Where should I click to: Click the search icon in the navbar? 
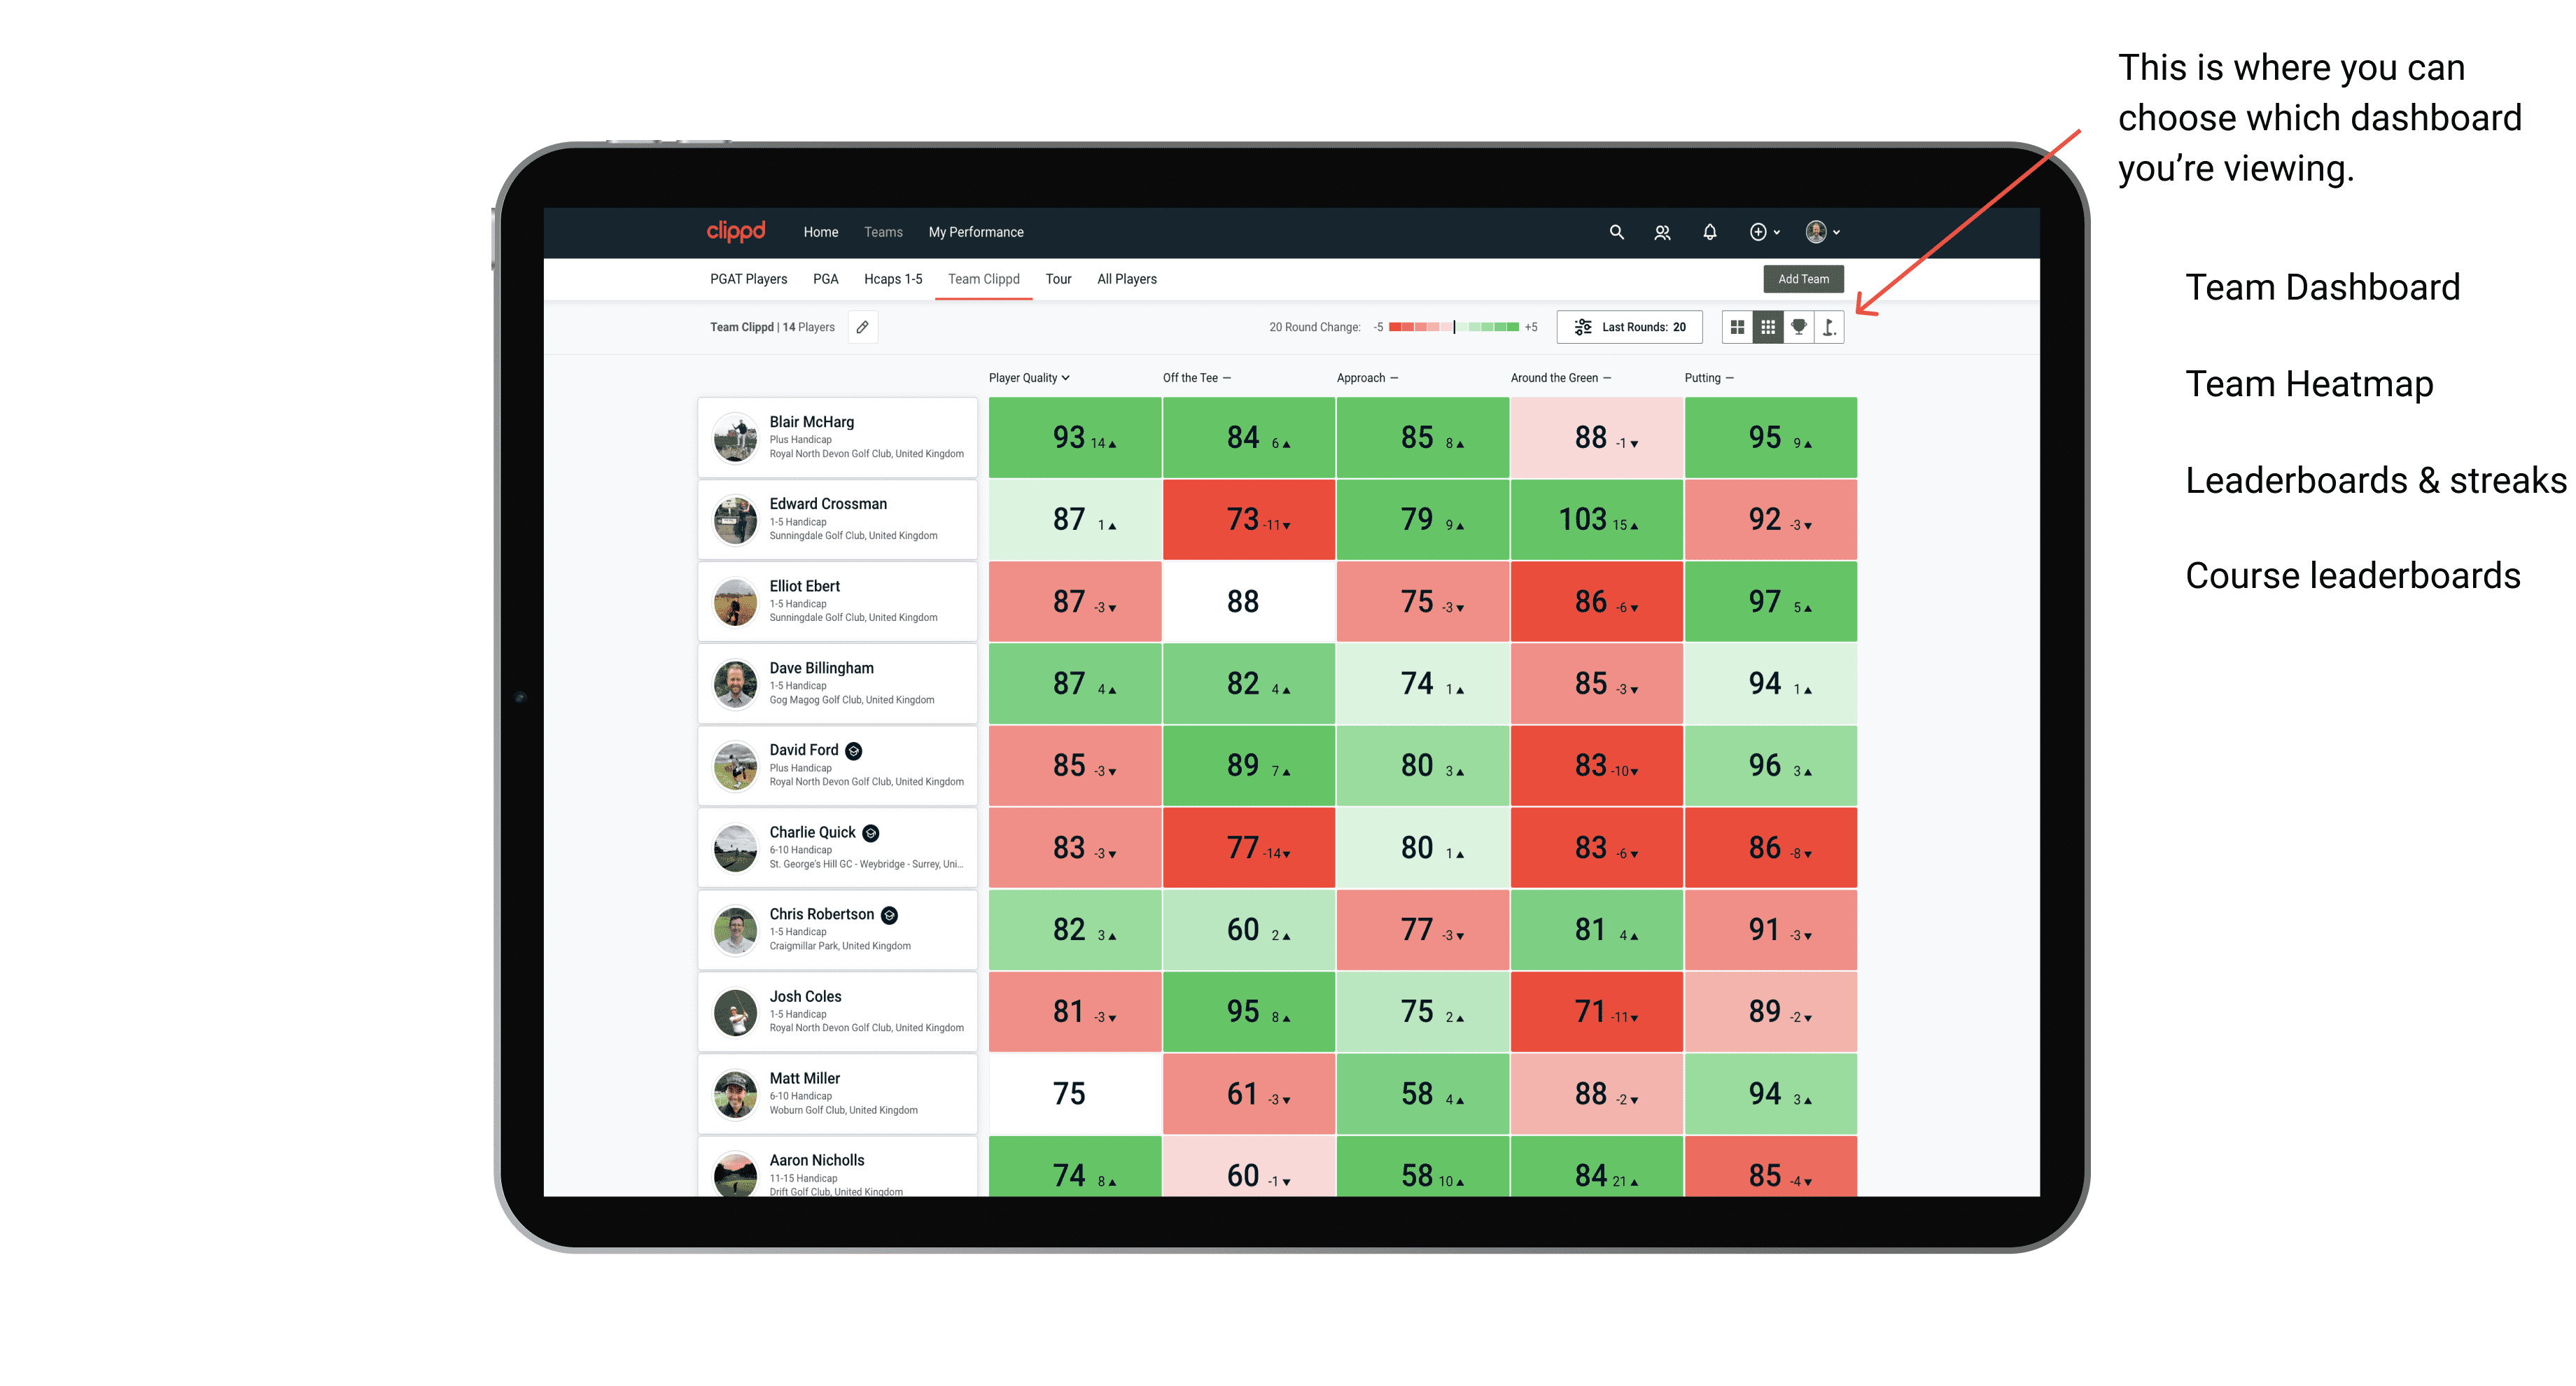tap(1617, 232)
